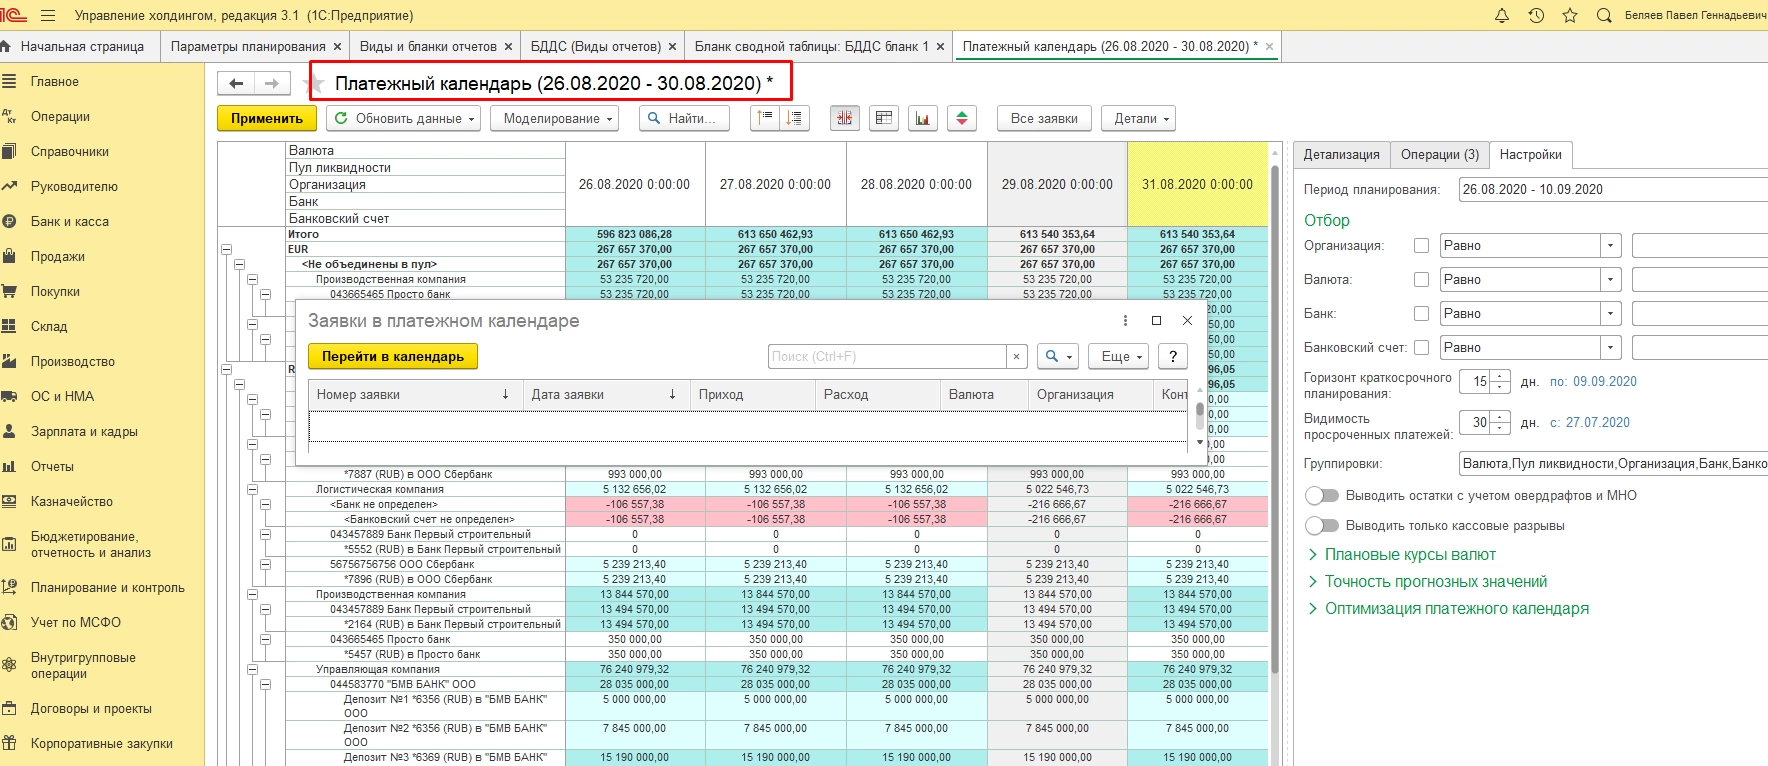Viewport: 1768px width, 766px height.
Task: Click the red-green up/down arrows icon
Action: (961, 118)
